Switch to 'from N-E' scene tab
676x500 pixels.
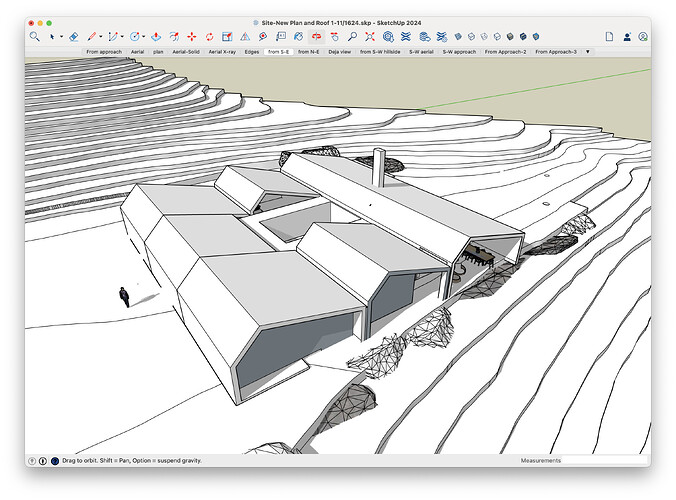309,52
